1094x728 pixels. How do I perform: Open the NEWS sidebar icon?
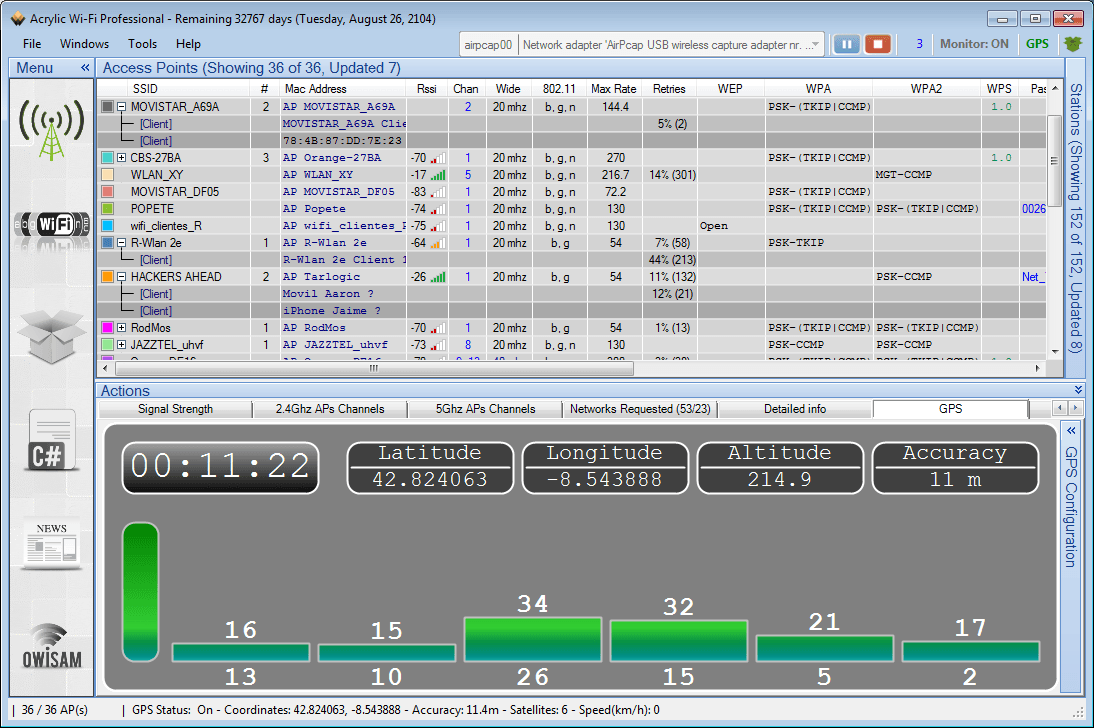tap(52, 543)
